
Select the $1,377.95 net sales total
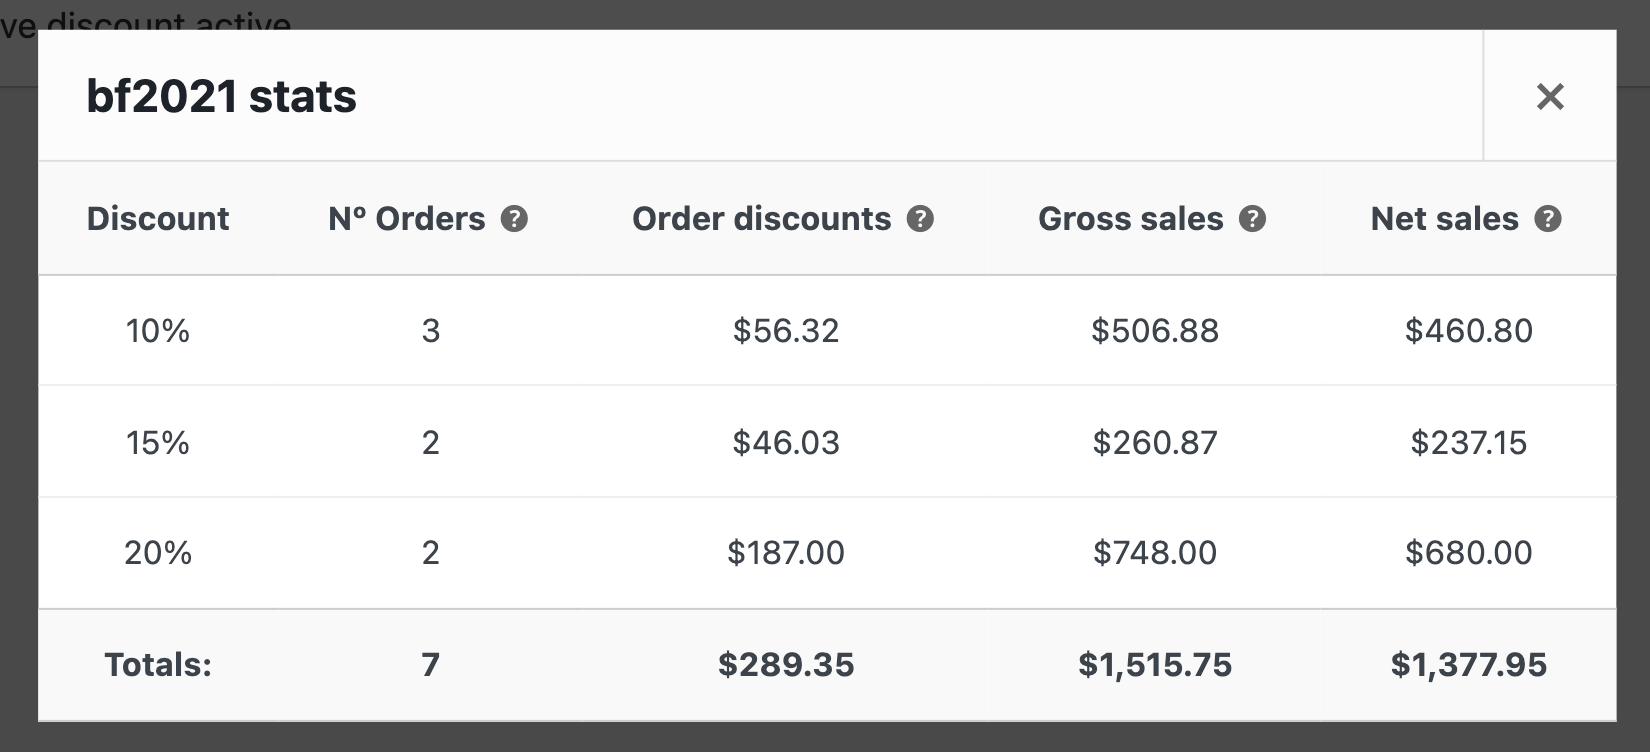[1468, 664]
